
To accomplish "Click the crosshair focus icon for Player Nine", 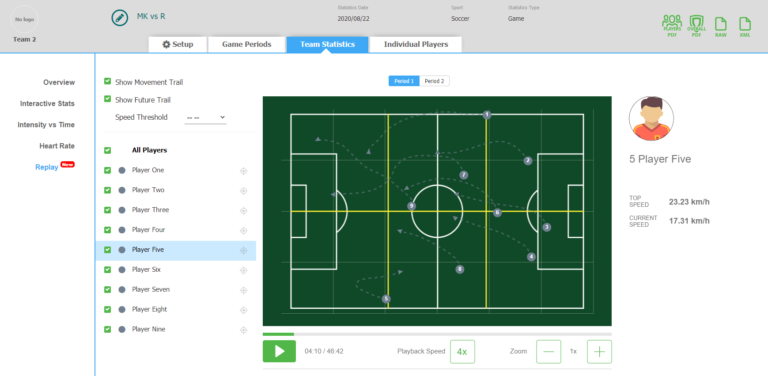I will 243,330.
